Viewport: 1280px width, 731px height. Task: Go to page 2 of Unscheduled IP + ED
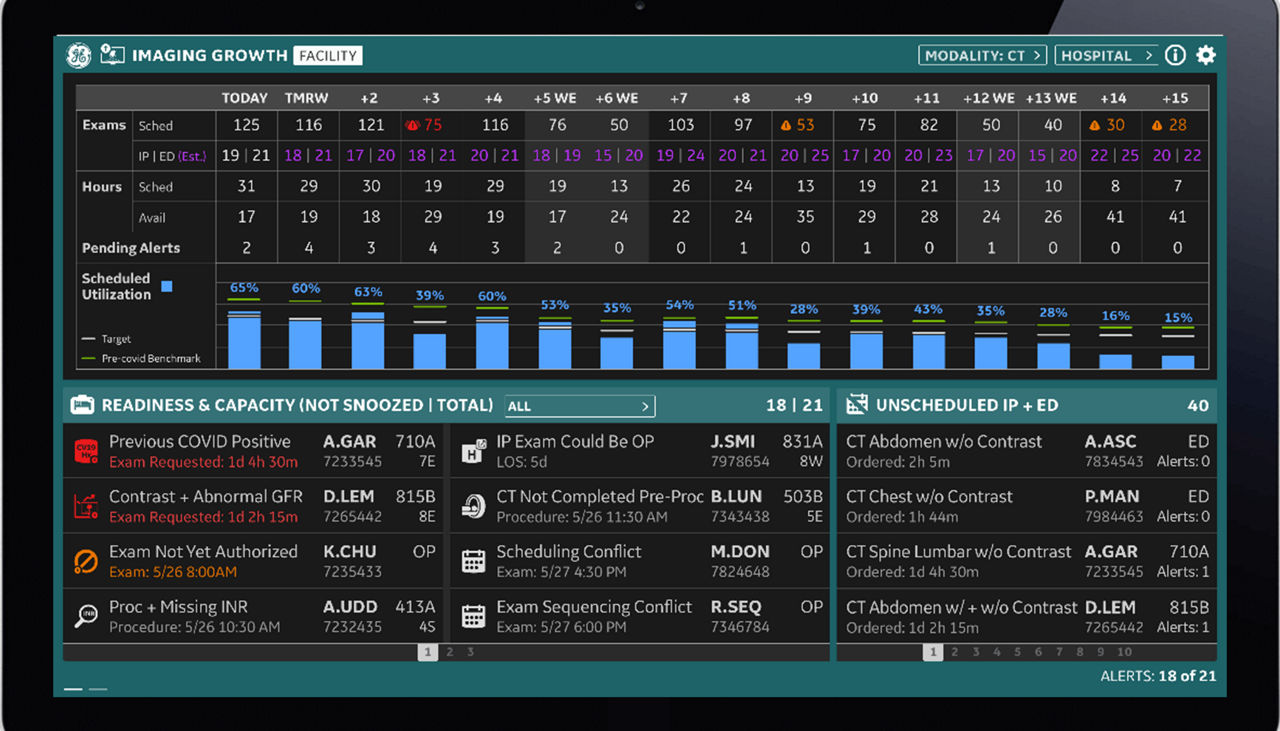[x=955, y=652]
